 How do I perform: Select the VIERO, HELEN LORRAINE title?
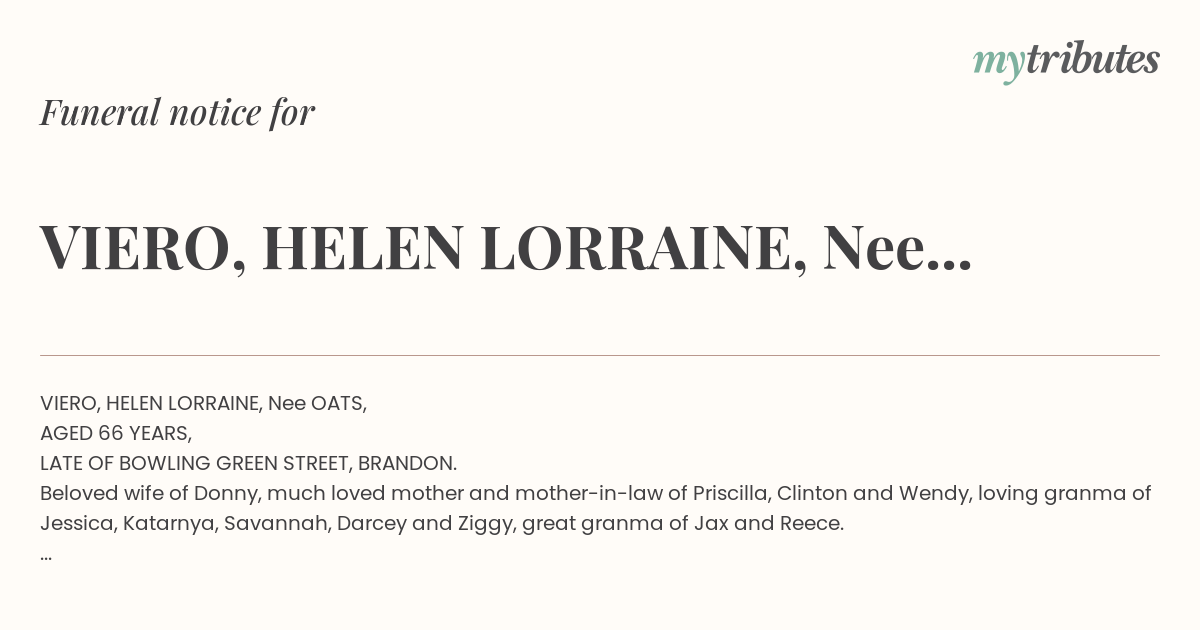tap(506, 249)
